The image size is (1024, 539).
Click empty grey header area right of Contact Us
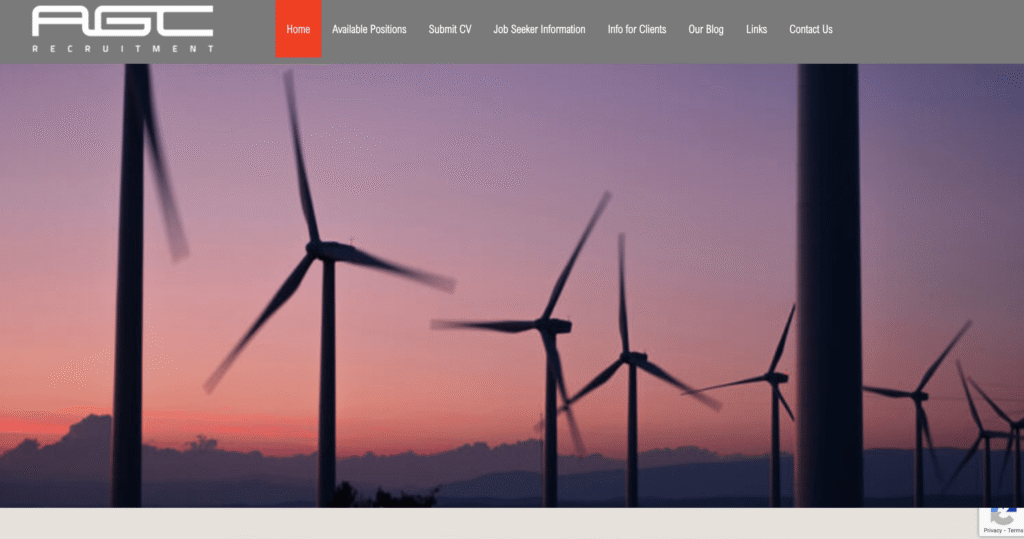click(930, 30)
